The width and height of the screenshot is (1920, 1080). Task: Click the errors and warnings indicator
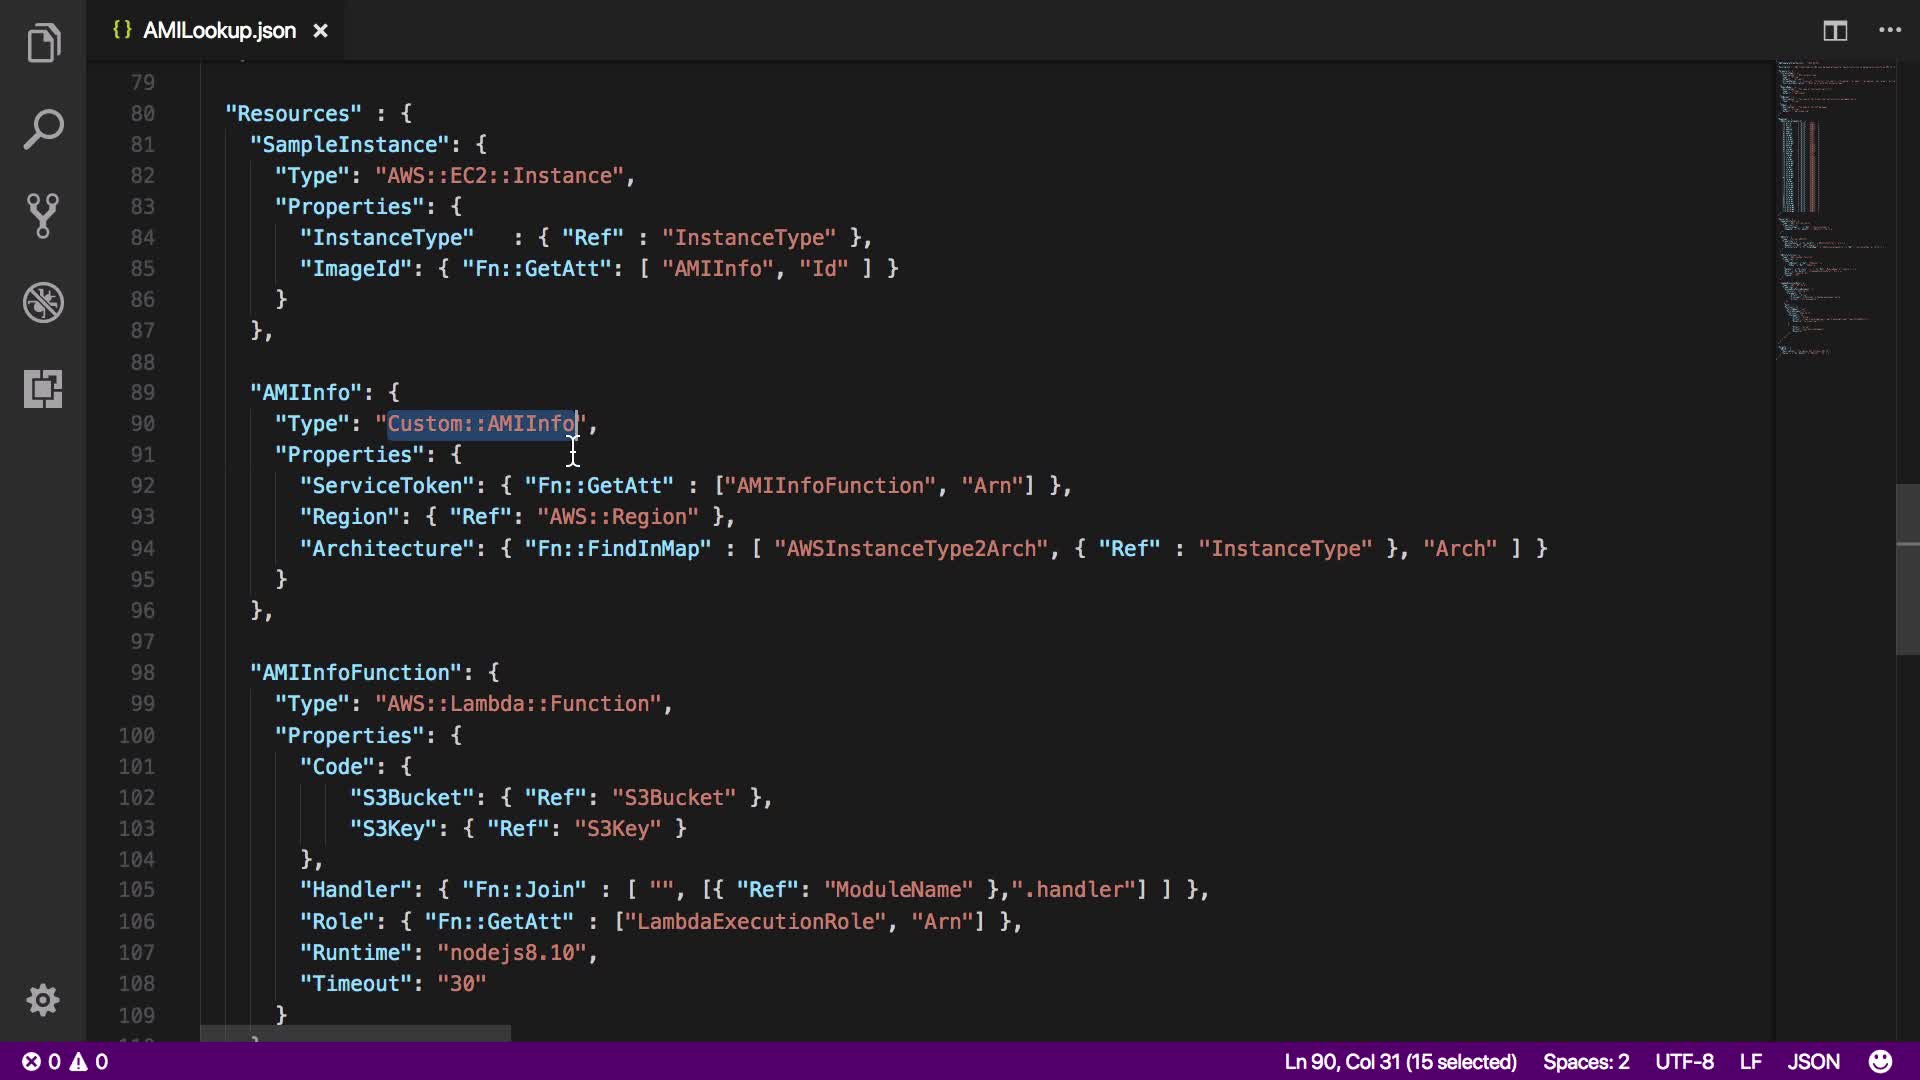(x=65, y=1061)
